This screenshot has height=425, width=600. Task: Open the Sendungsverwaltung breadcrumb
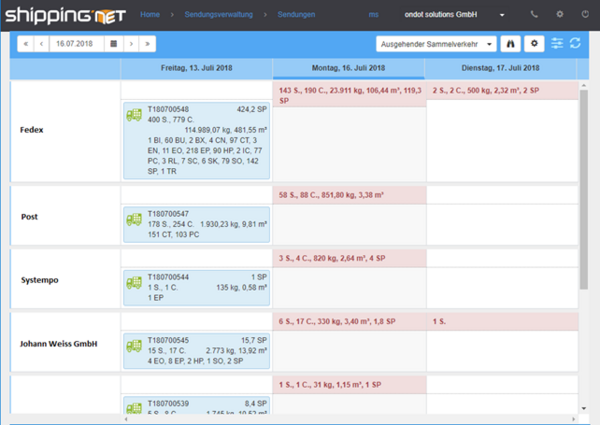click(x=224, y=15)
